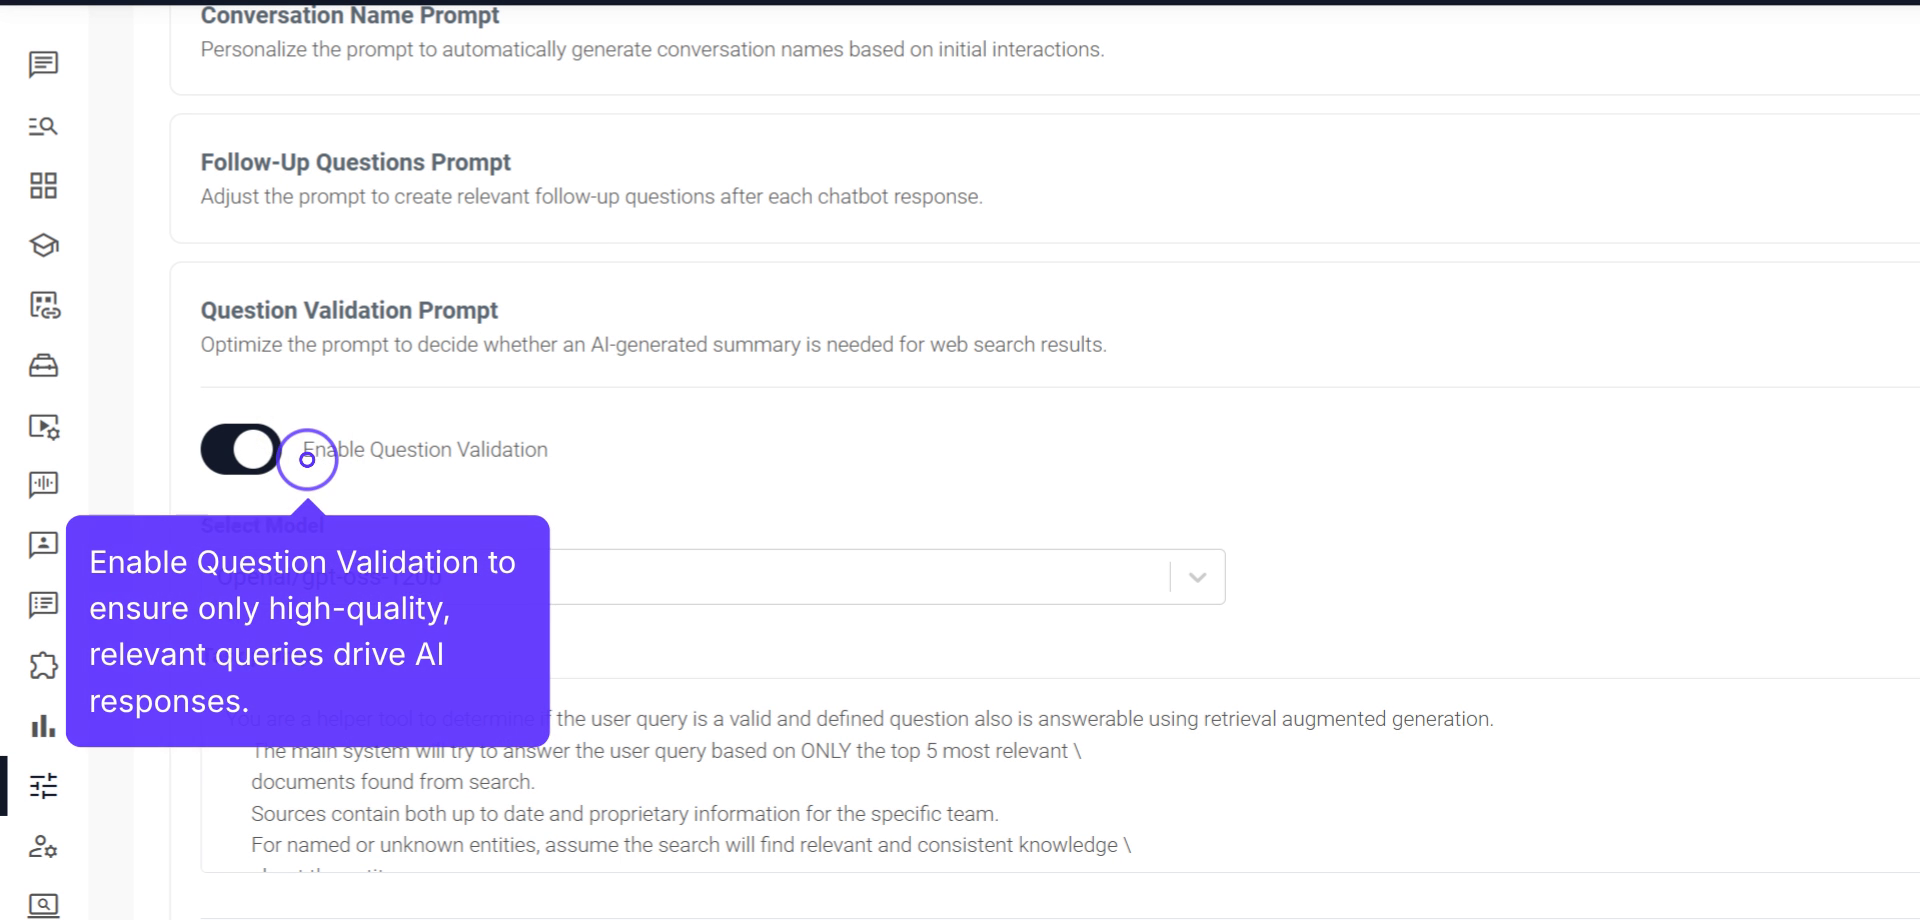Open the contact chat bubble icon
Viewport: 1920px width, 920px height.
tap(43, 545)
